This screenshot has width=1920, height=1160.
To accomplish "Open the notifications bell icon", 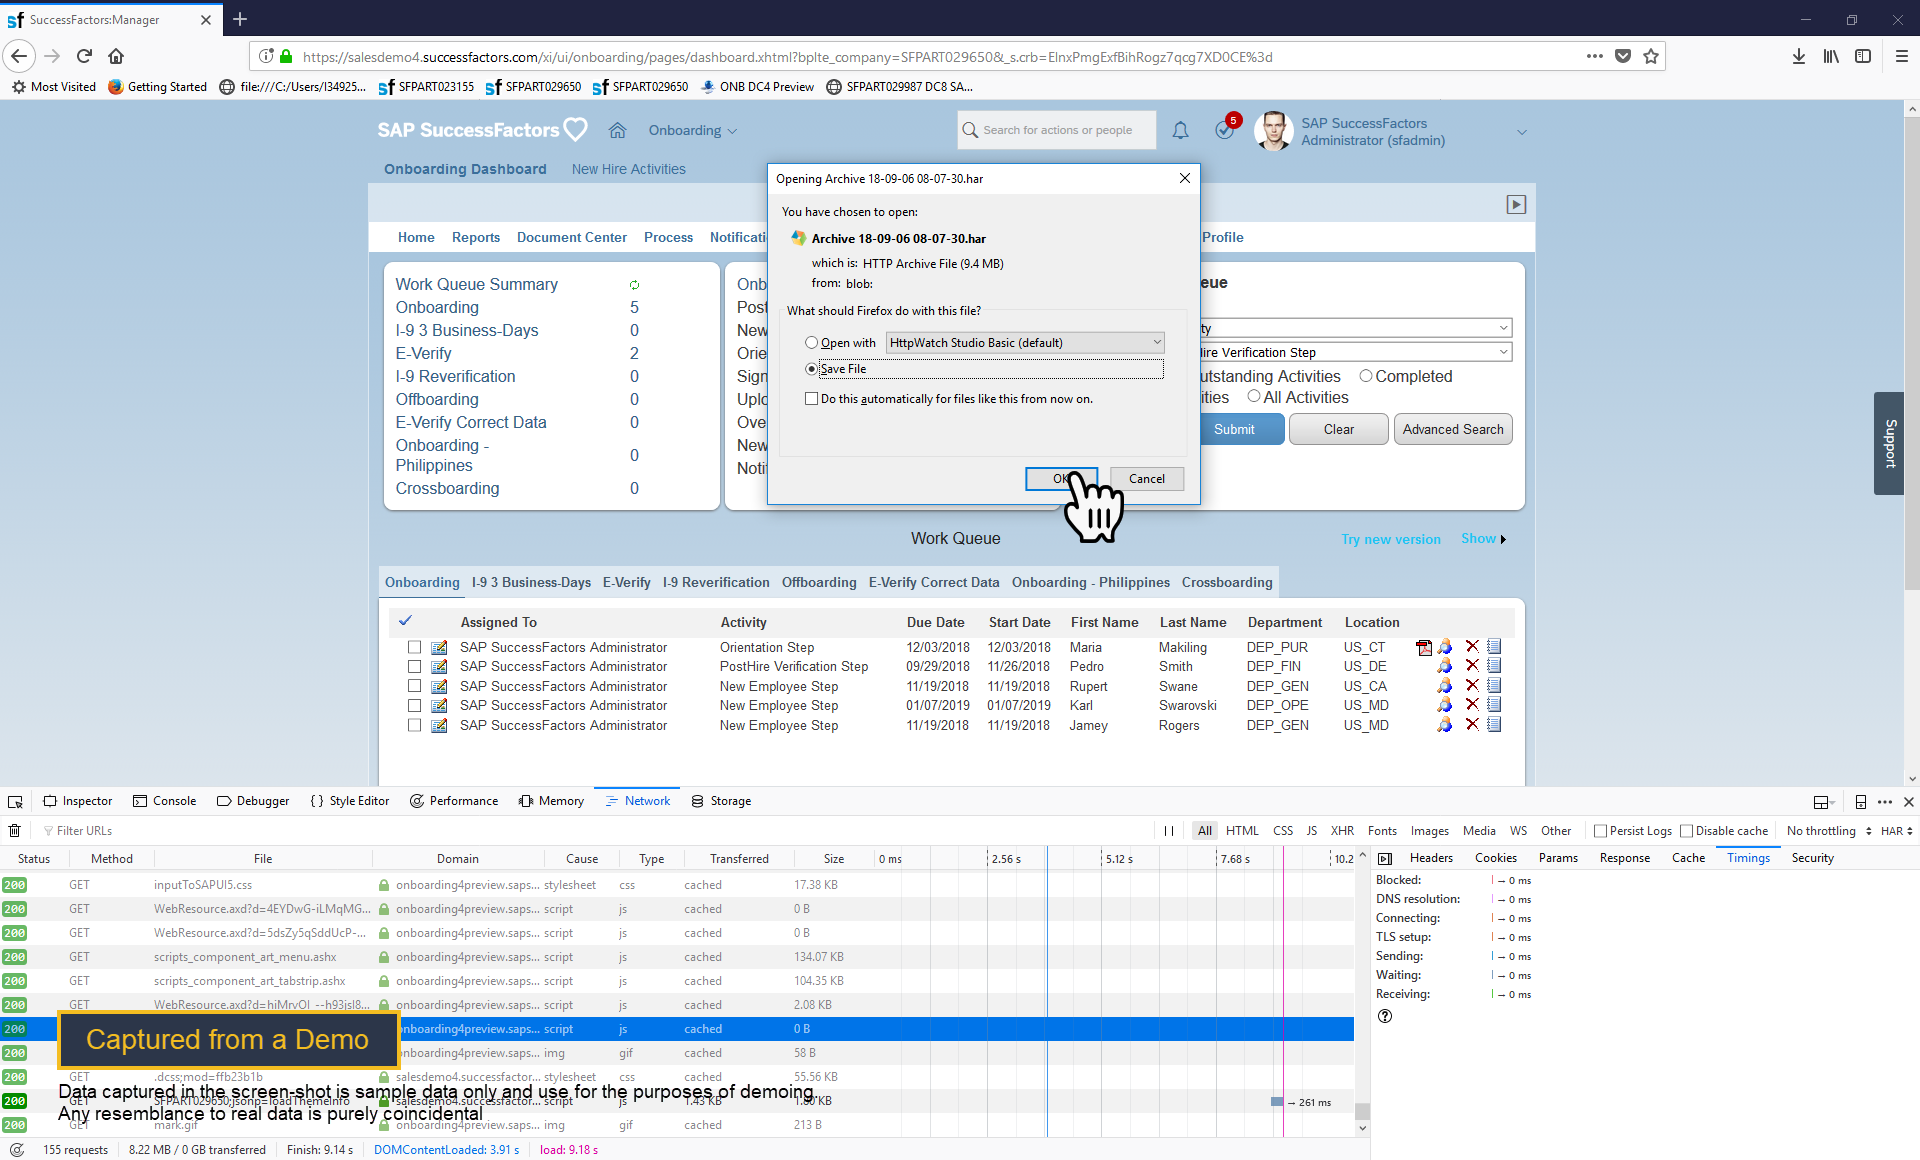I will (x=1180, y=130).
